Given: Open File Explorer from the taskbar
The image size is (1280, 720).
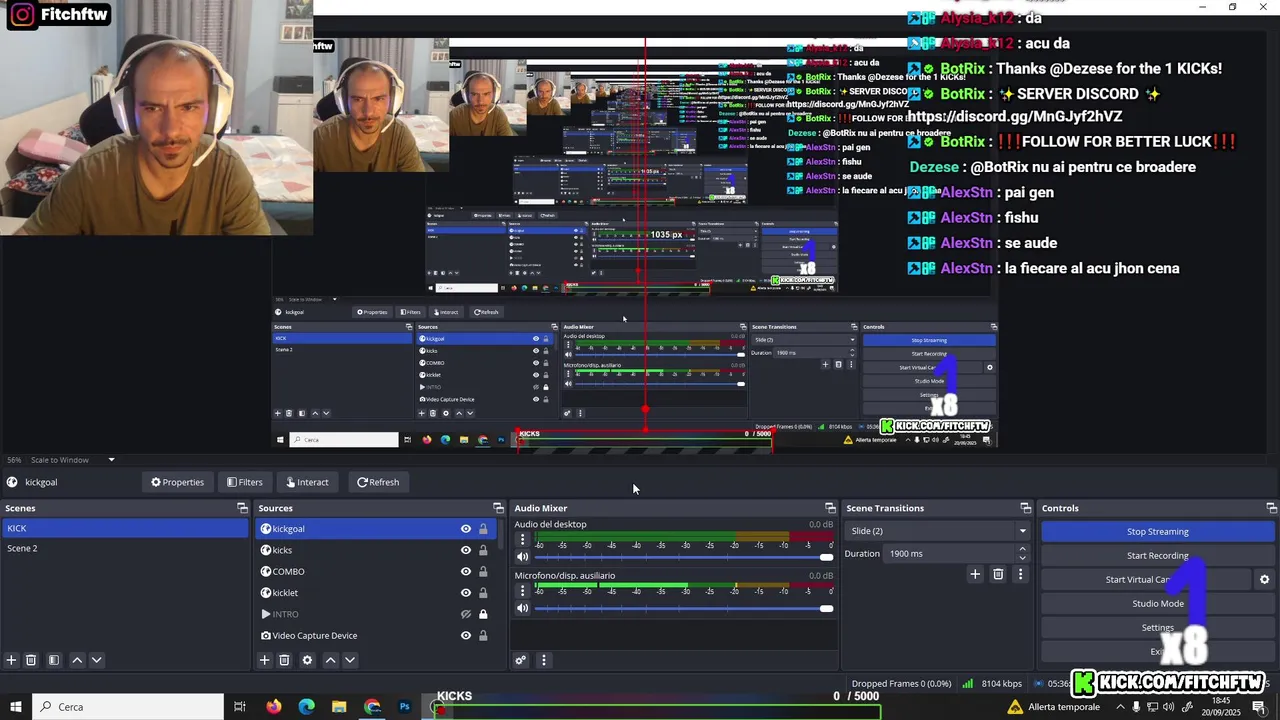Looking at the screenshot, I should pos(339,707).
